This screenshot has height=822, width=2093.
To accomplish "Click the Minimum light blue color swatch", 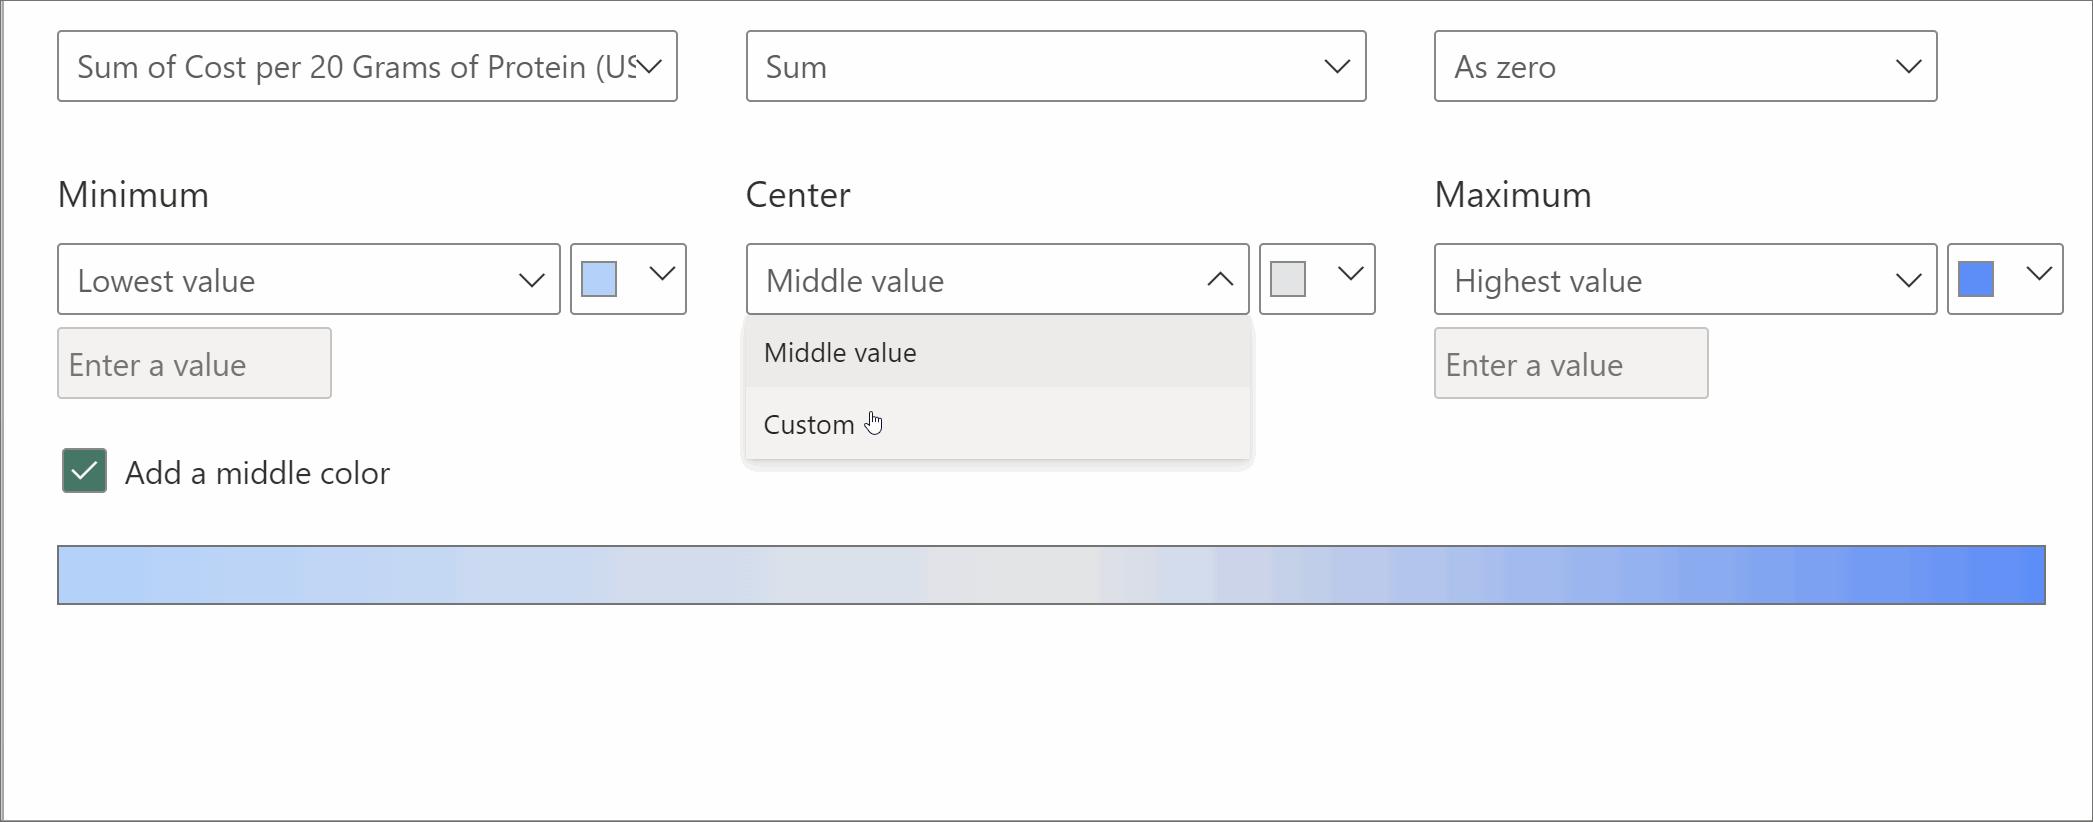I will (599, 279).
